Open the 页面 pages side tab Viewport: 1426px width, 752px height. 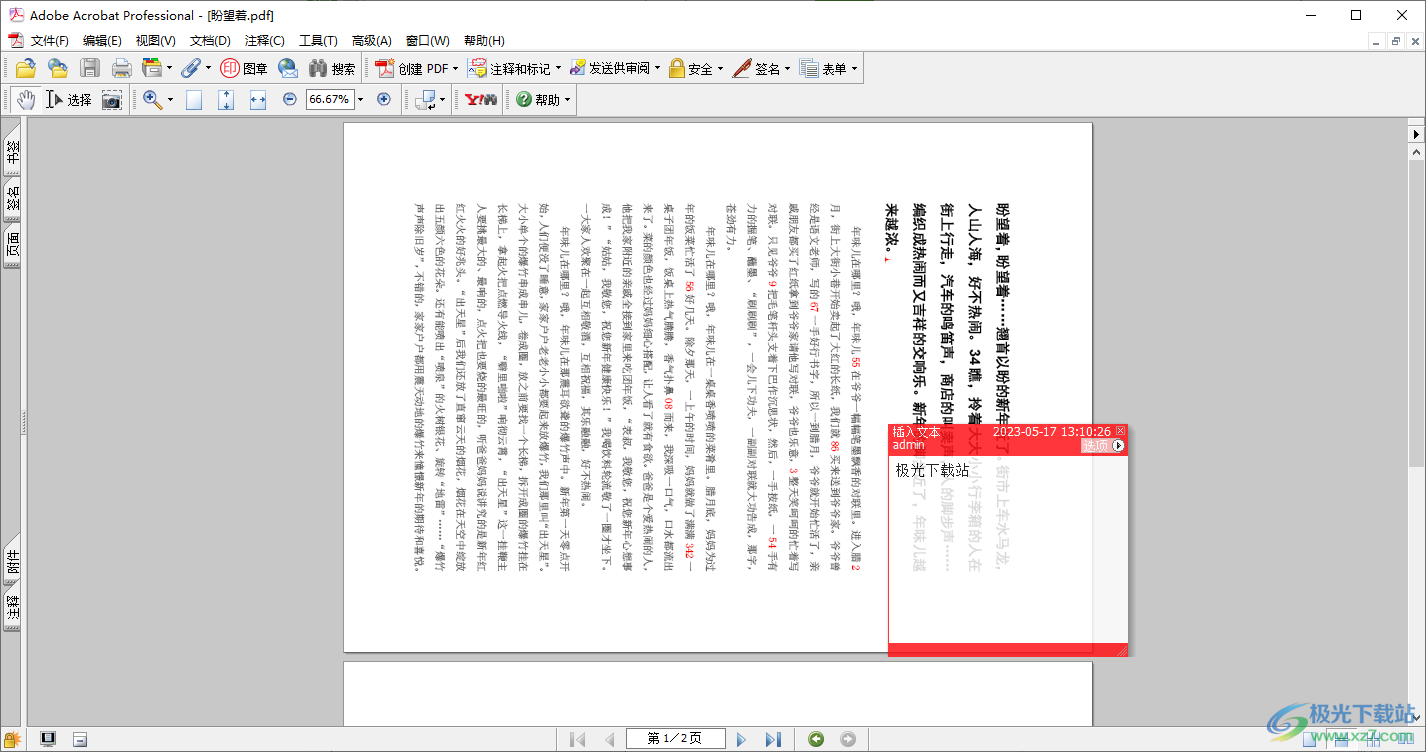pos(13,244)
